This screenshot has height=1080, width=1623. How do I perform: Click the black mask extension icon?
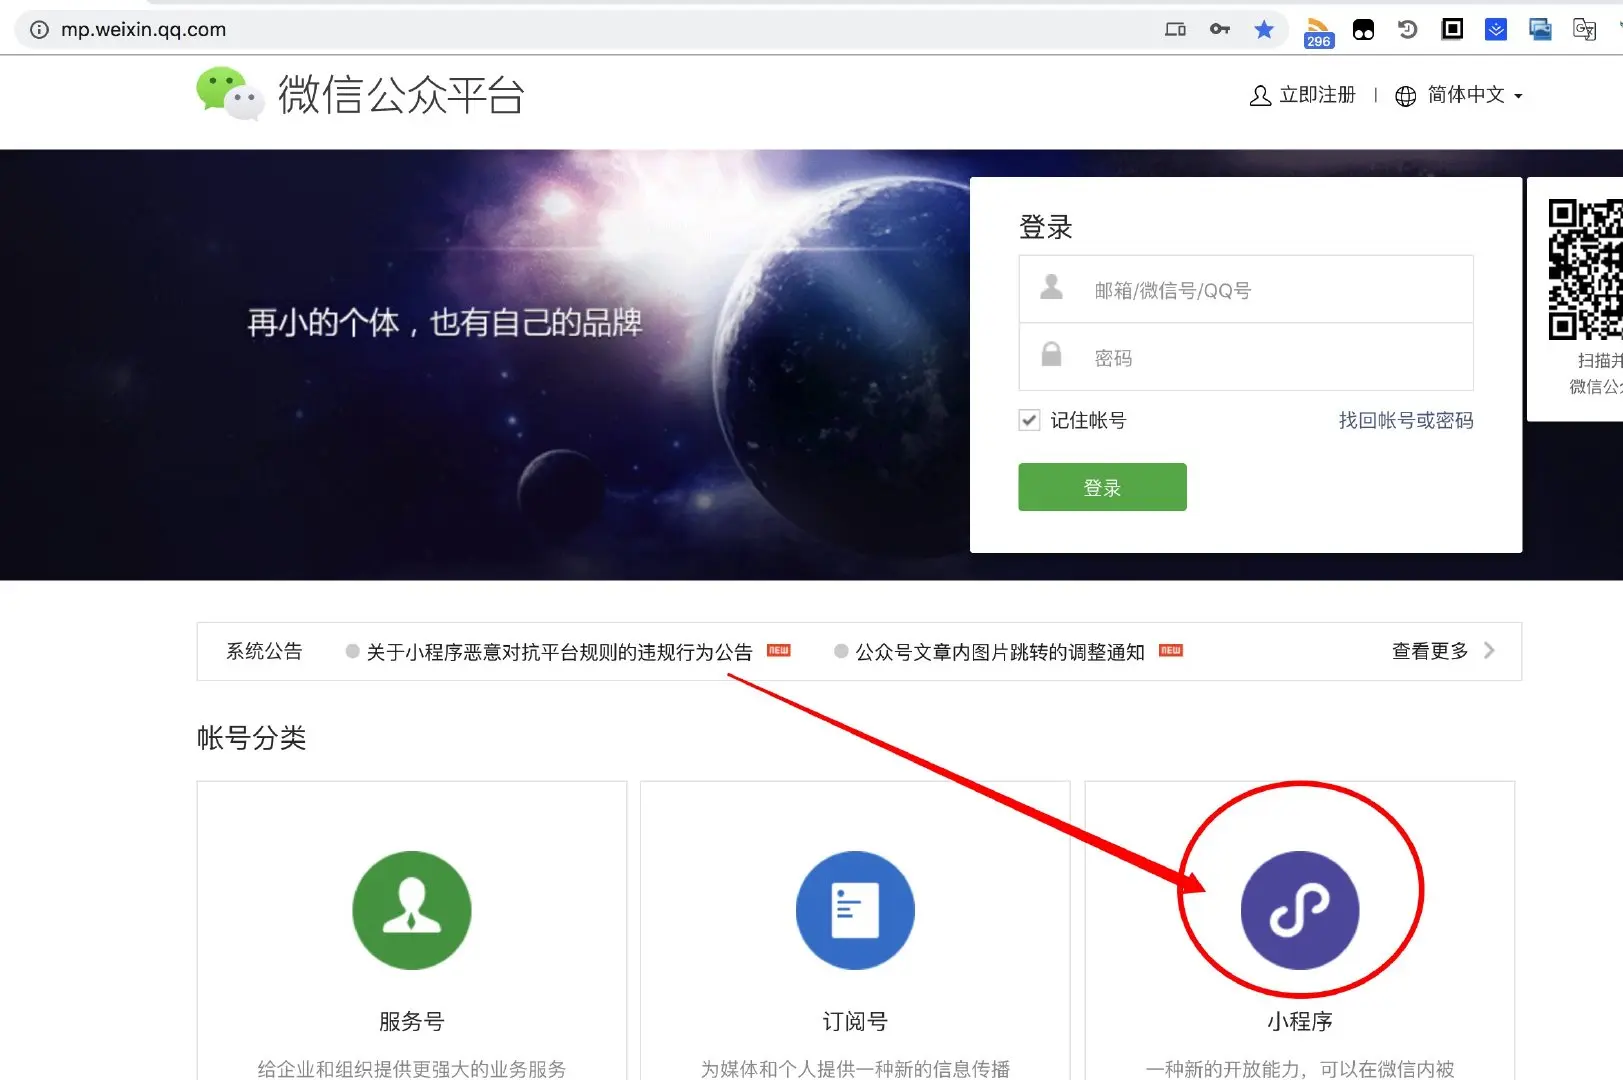pyautogui.click(x=1363, y=29)
